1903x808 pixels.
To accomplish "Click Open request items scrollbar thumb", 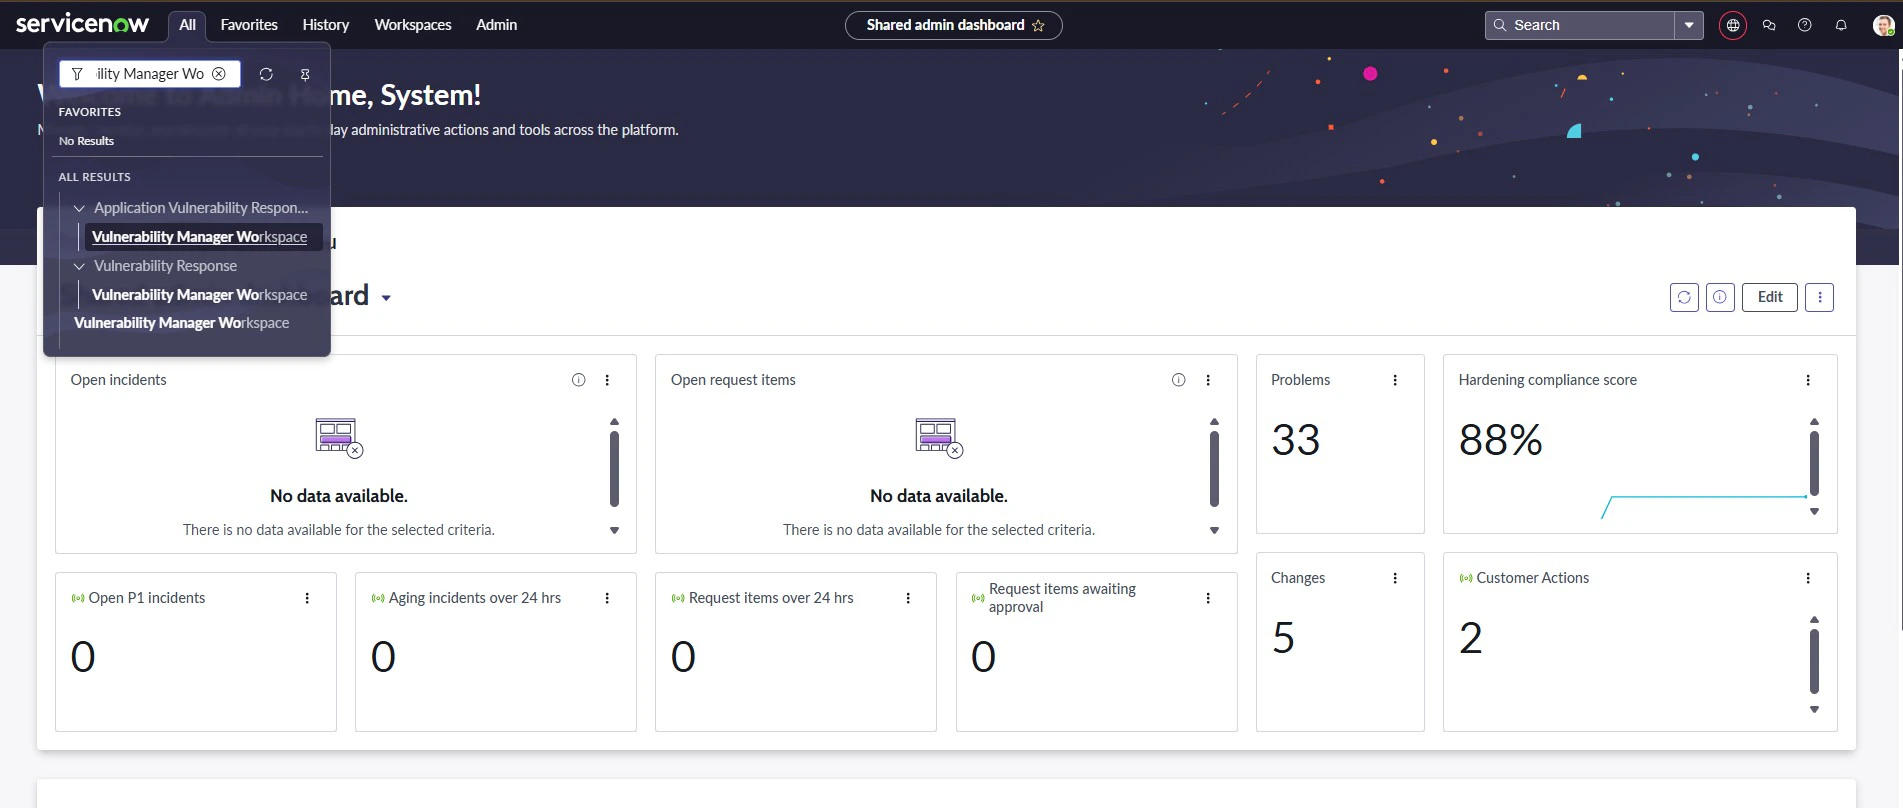I will coord(1214,469).
